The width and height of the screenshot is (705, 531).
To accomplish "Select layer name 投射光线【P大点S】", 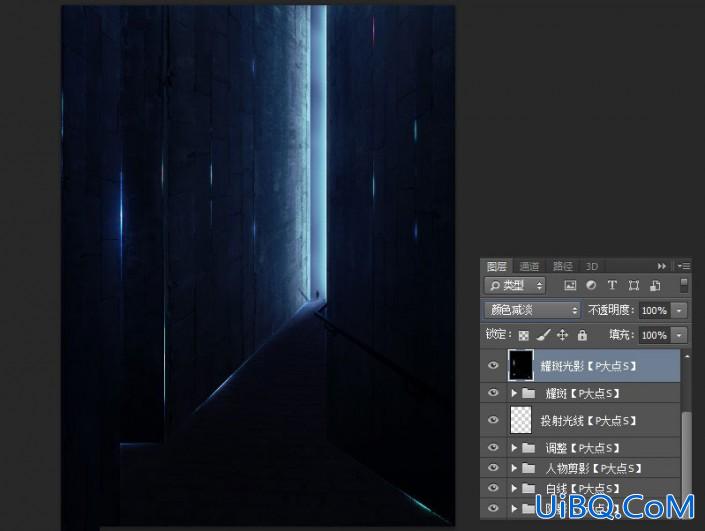I will 588,421.
